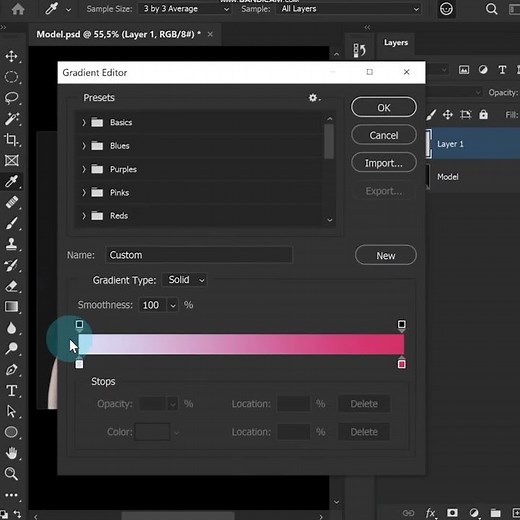The height and width of the screenshot is (520, 520).
Task: Click OK in Gradient Editor
Action: (x=384, y=107)
